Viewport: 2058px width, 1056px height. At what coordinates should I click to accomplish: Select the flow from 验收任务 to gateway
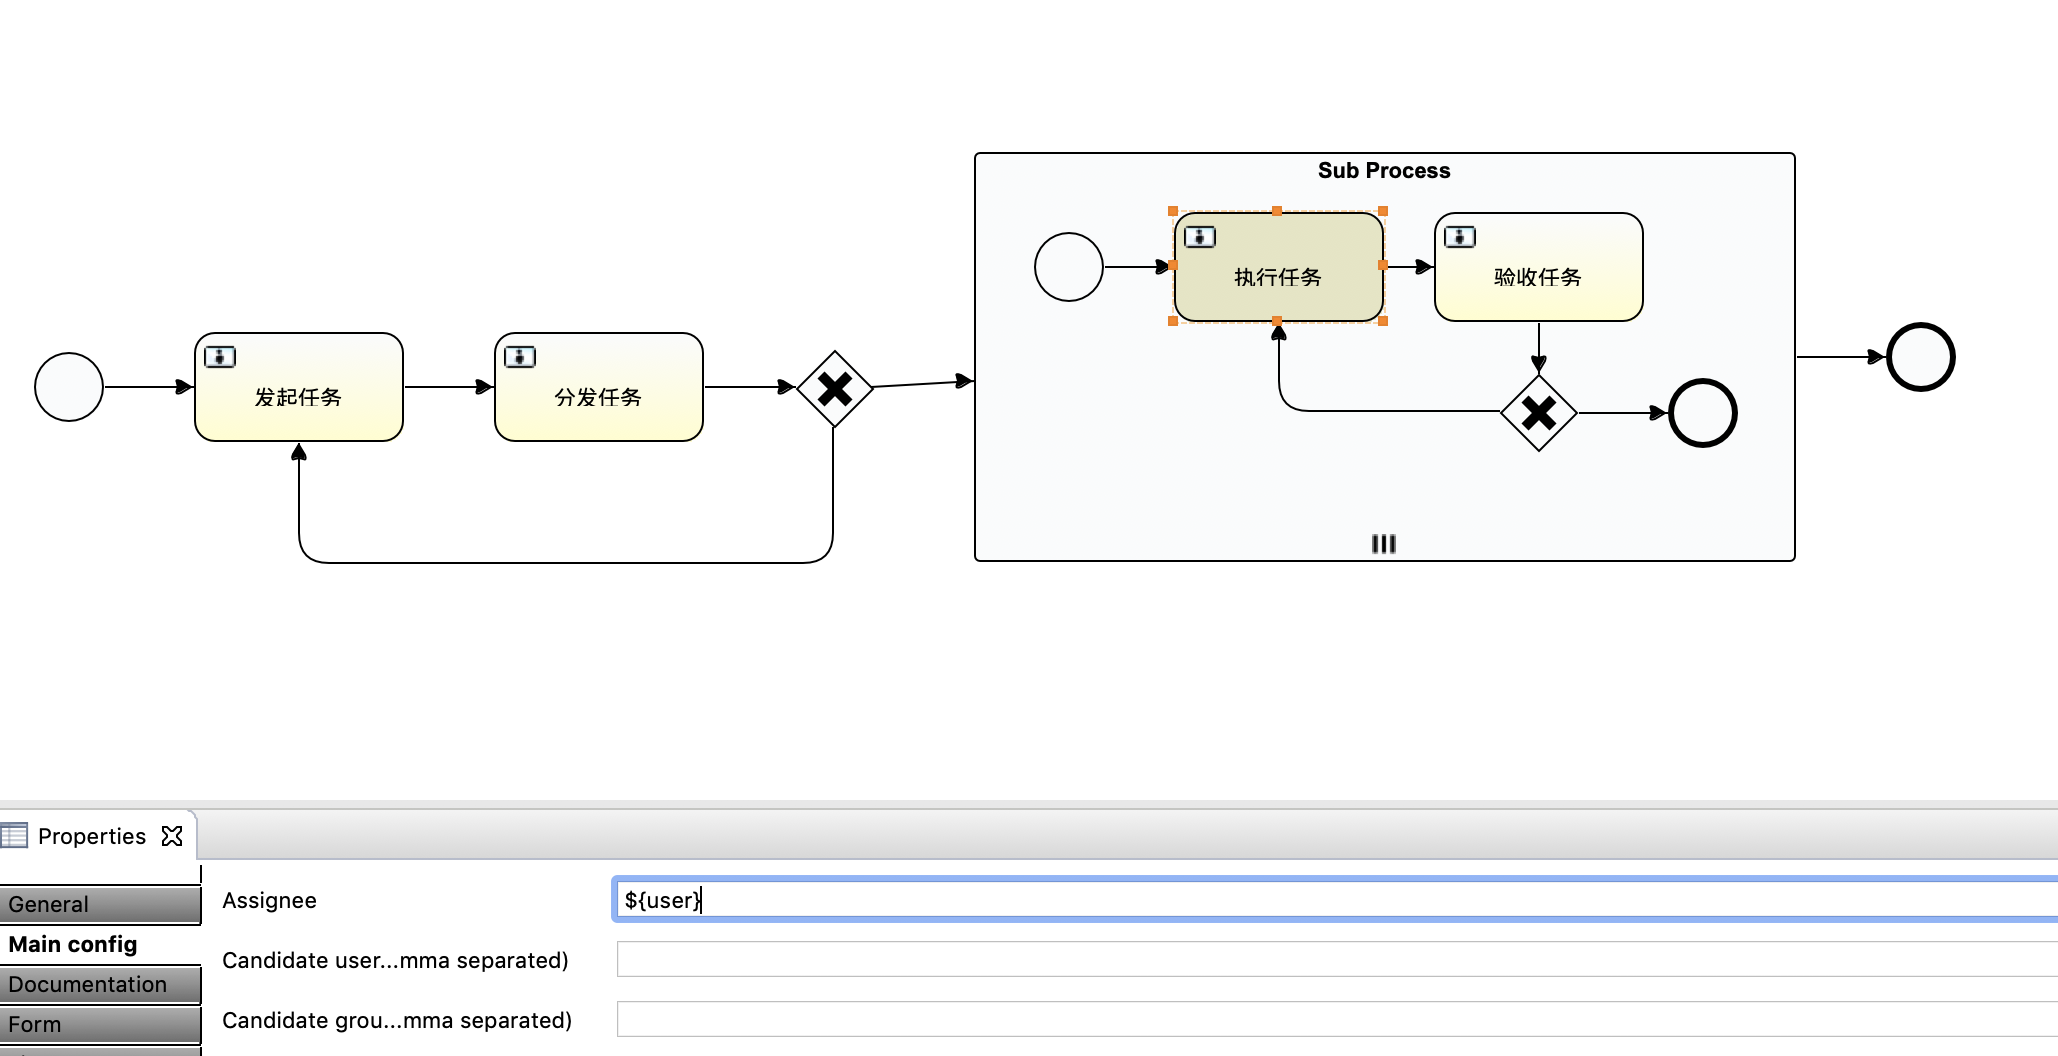1539,348
